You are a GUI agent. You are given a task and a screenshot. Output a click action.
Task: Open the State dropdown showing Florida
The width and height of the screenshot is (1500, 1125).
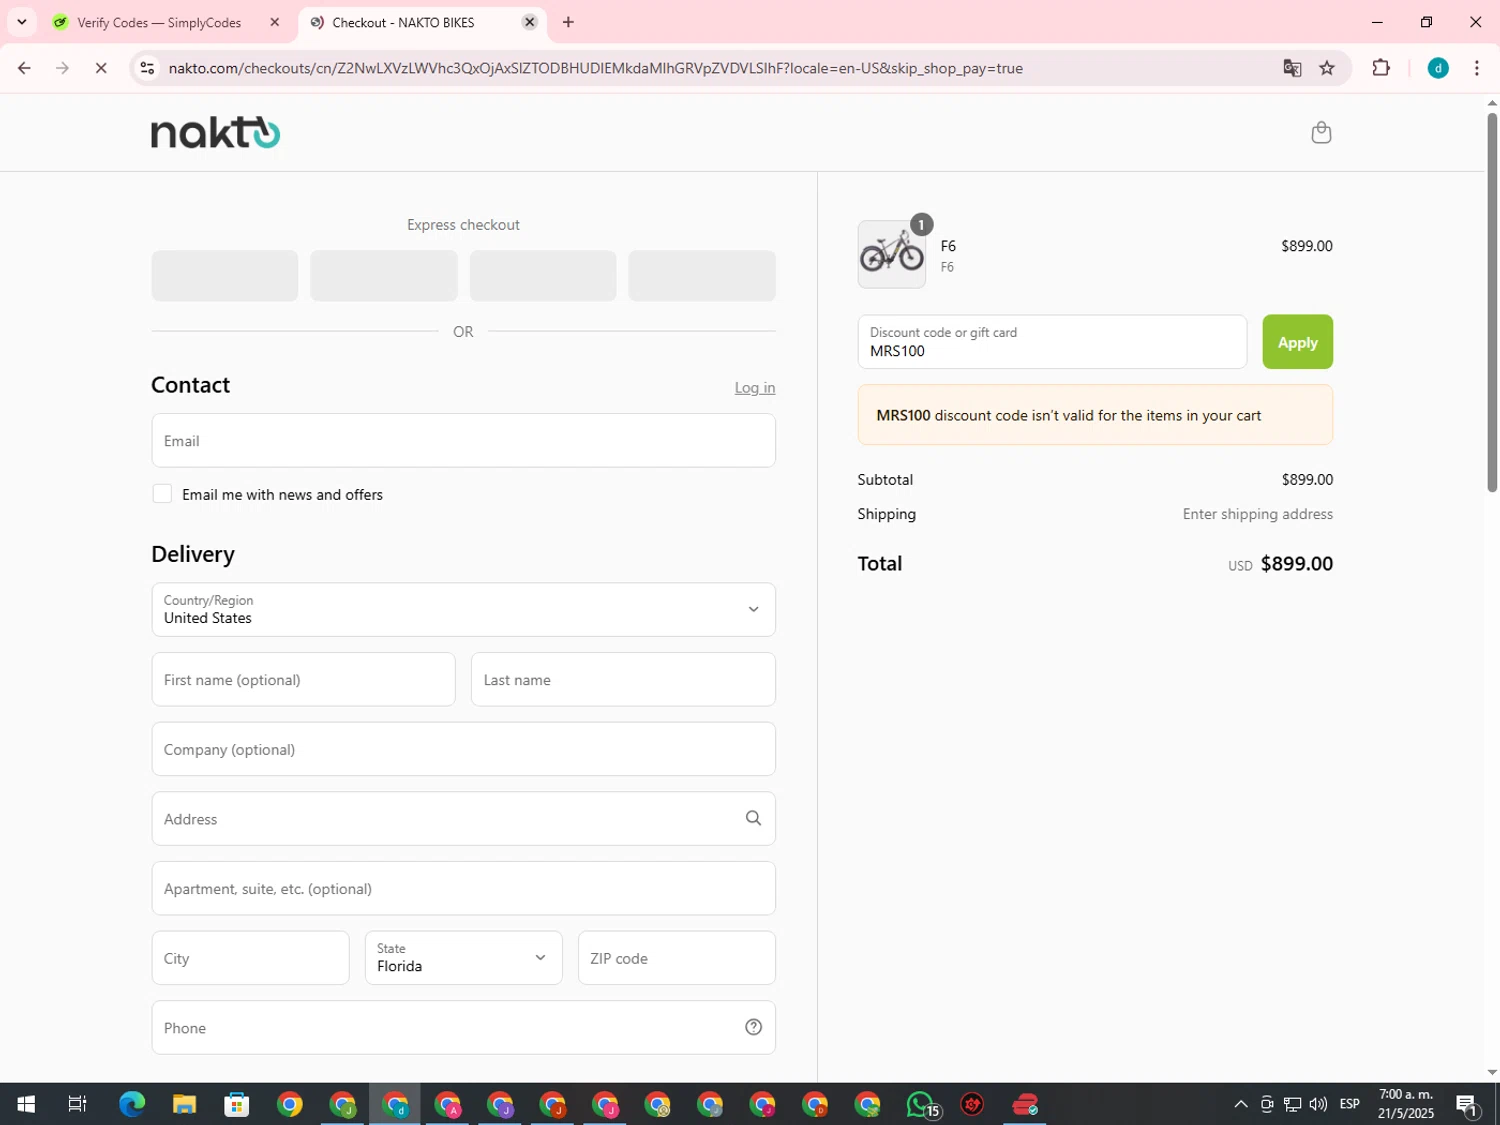(x=463, y=958)
